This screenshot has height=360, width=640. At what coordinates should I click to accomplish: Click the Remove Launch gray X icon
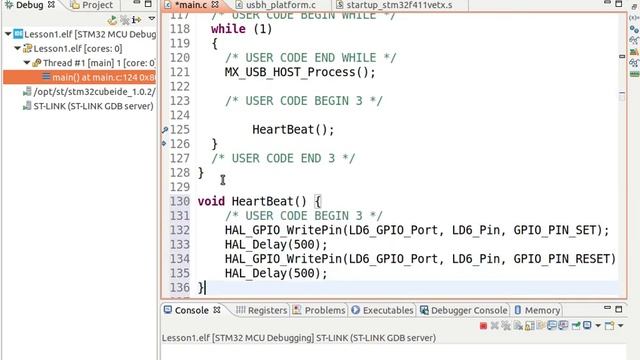[495, 326]
